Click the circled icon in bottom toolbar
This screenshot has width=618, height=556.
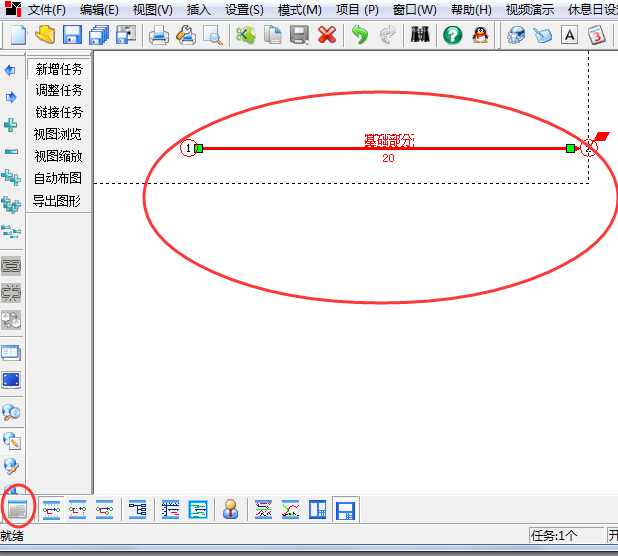[17, 510]
